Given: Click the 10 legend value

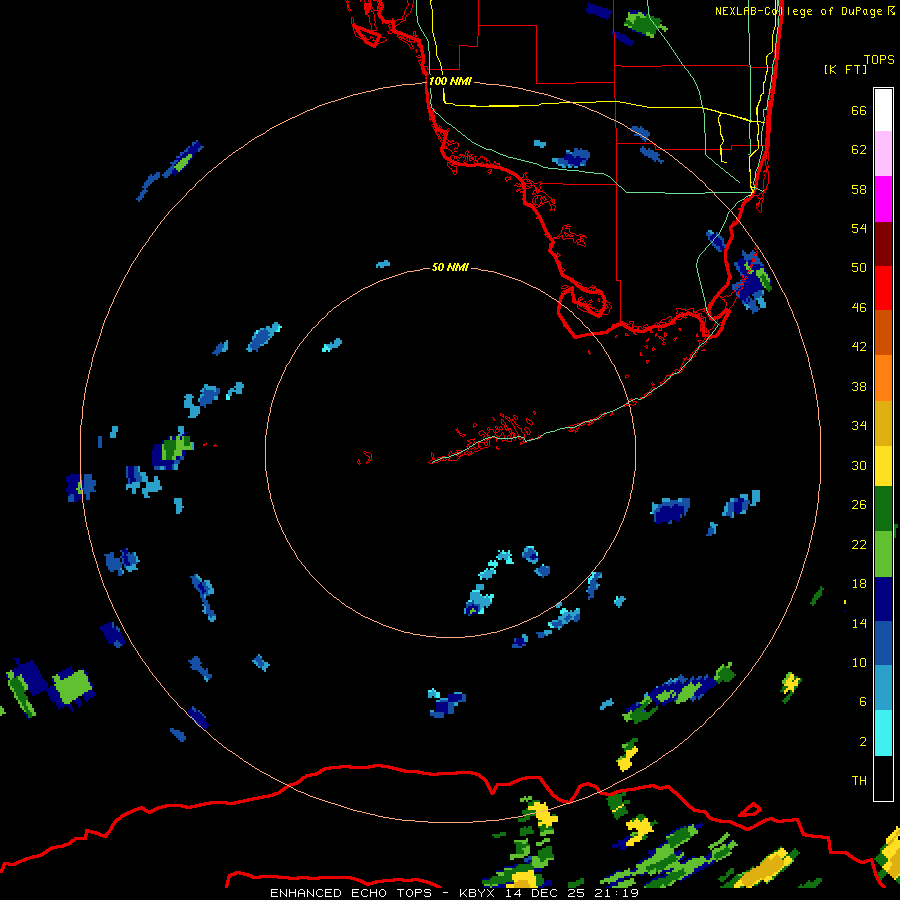Looking at the screenshot, I should coord(859,662).
